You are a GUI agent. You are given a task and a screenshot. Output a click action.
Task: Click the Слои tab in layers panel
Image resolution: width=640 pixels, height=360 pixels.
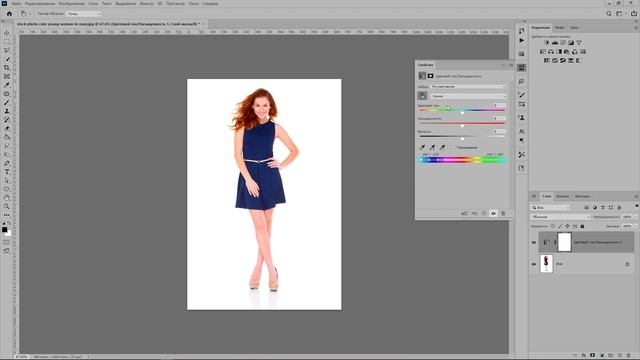(547, 196)
